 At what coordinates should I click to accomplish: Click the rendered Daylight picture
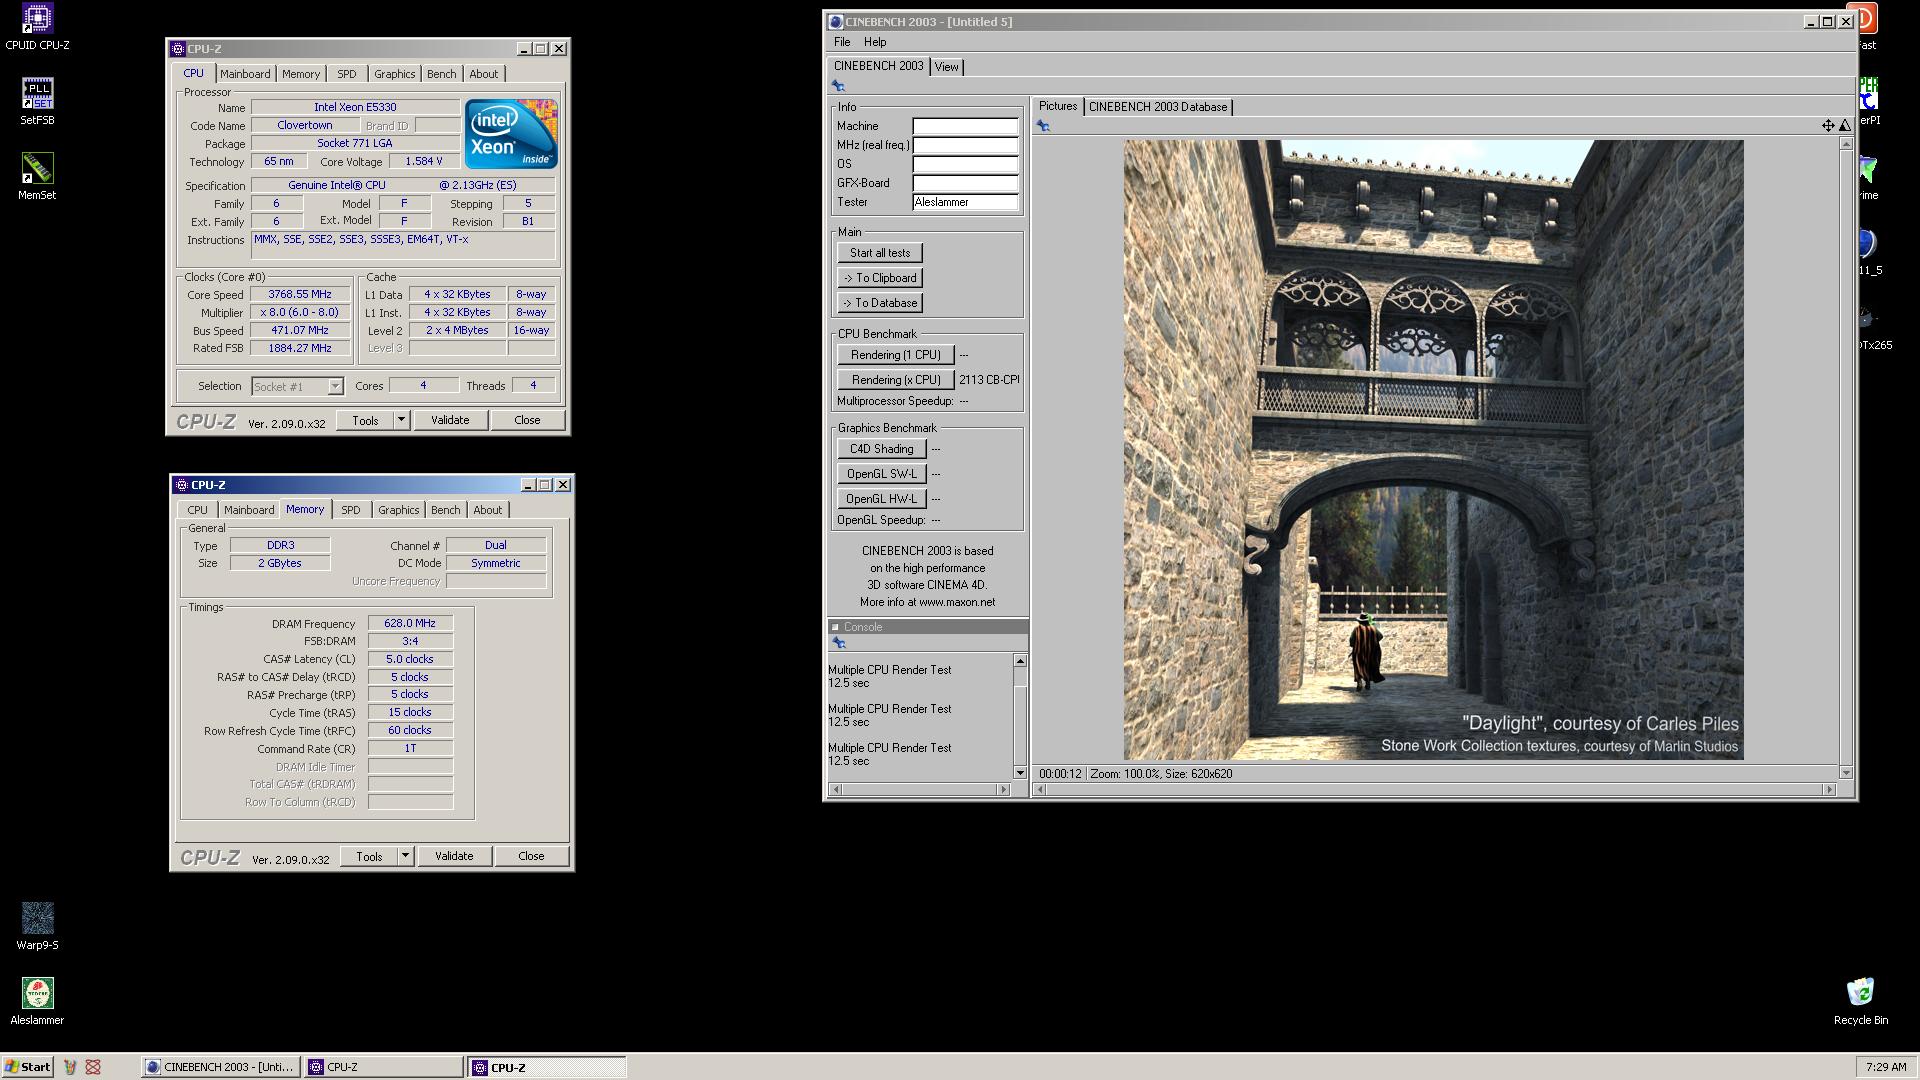(1433, 449)
